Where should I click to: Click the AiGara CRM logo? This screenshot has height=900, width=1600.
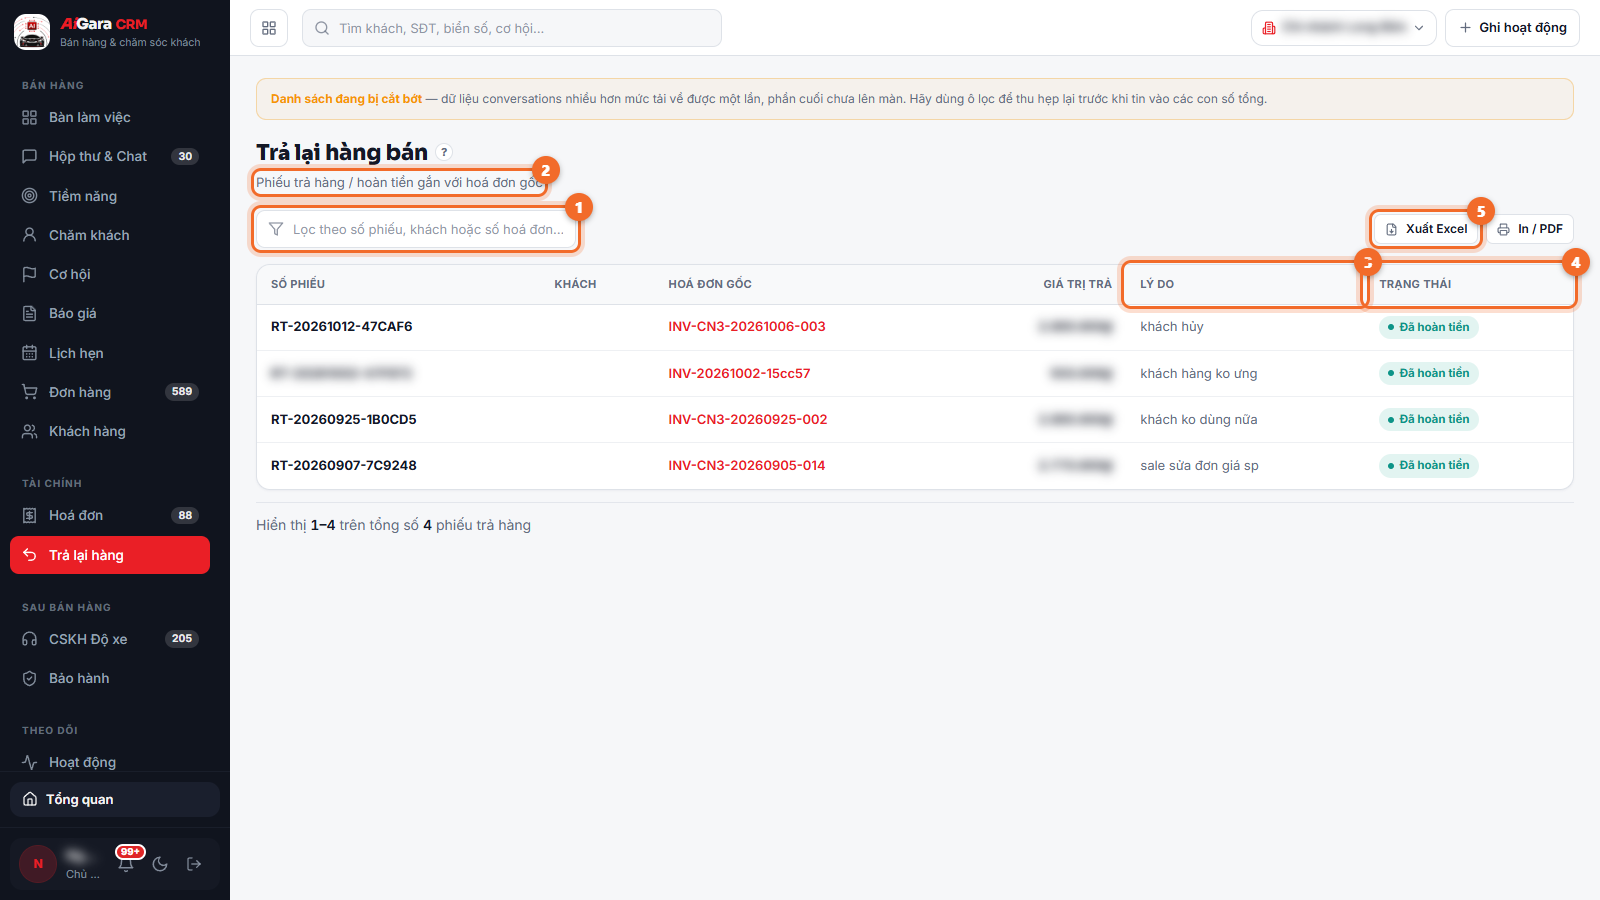point(32,32)
